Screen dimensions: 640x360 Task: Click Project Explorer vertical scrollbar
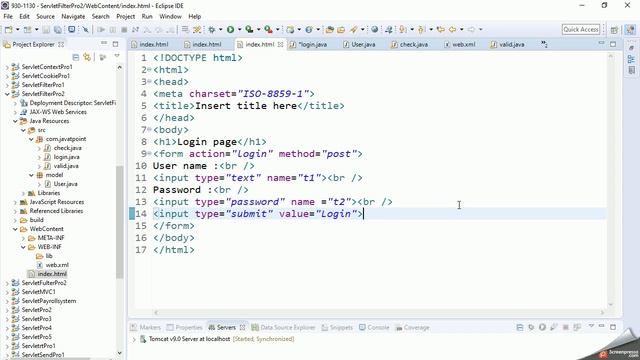(x=120, y=222)
